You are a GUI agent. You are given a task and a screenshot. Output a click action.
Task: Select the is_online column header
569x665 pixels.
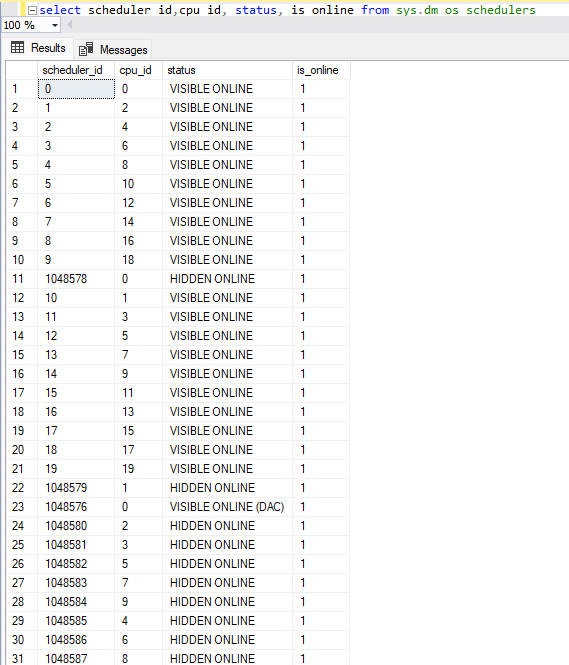click(321, 70)
